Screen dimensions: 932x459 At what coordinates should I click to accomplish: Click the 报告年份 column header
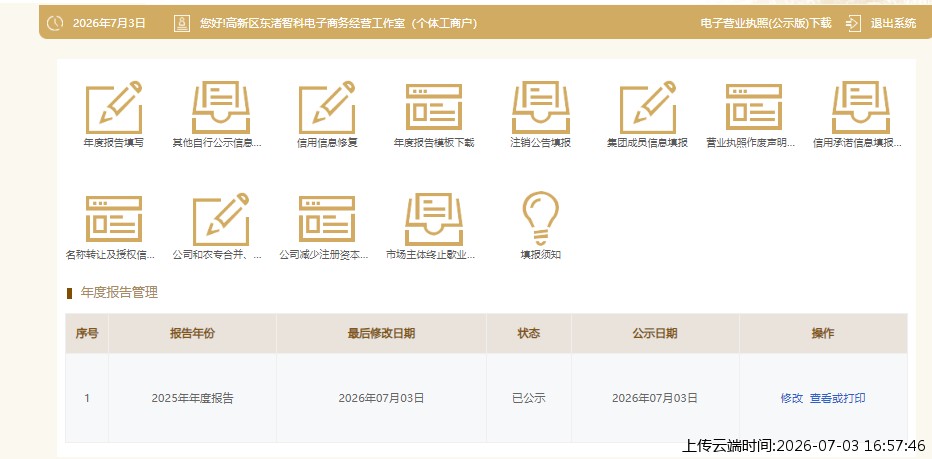click(193, 334)
